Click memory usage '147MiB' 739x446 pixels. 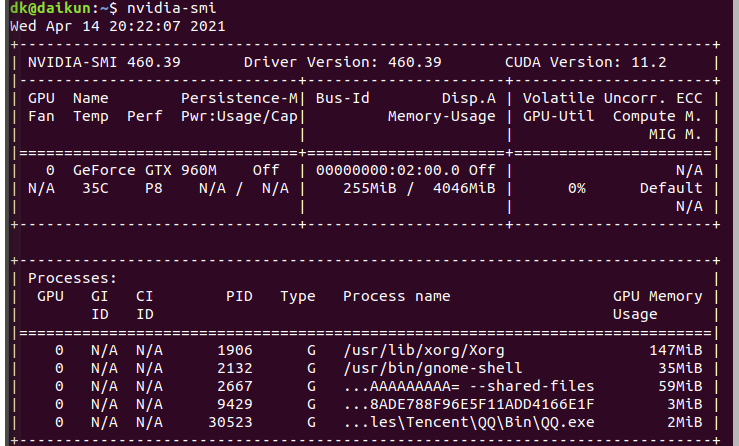pos(676,350)
